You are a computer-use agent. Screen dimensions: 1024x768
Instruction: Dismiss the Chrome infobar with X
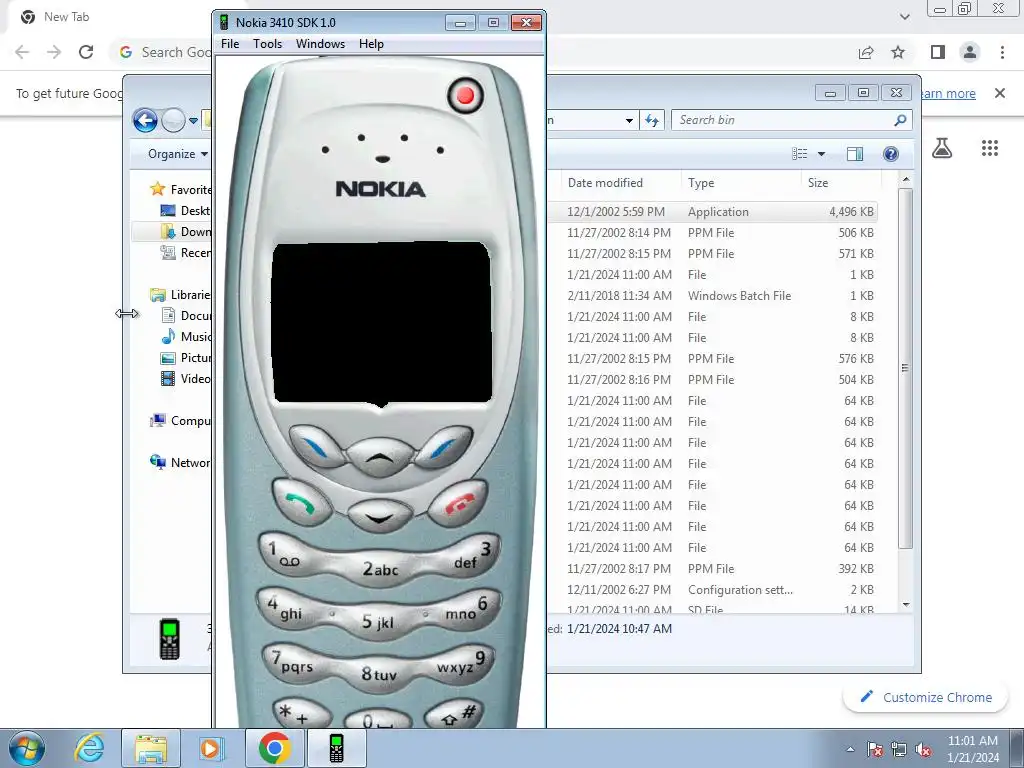click(1000, 93)
